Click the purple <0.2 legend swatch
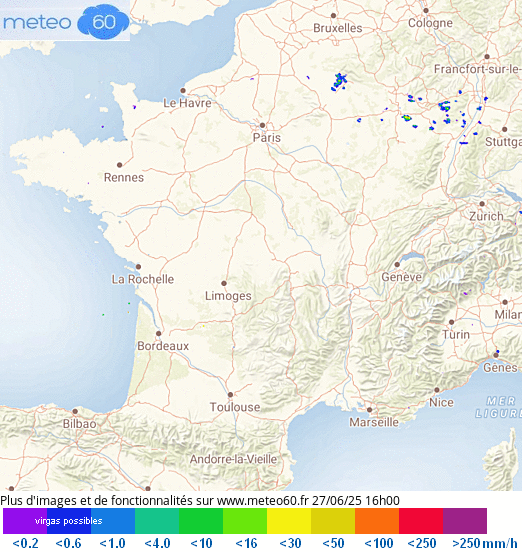This screenshot has height=552, width=522. [x=25, y=521]
